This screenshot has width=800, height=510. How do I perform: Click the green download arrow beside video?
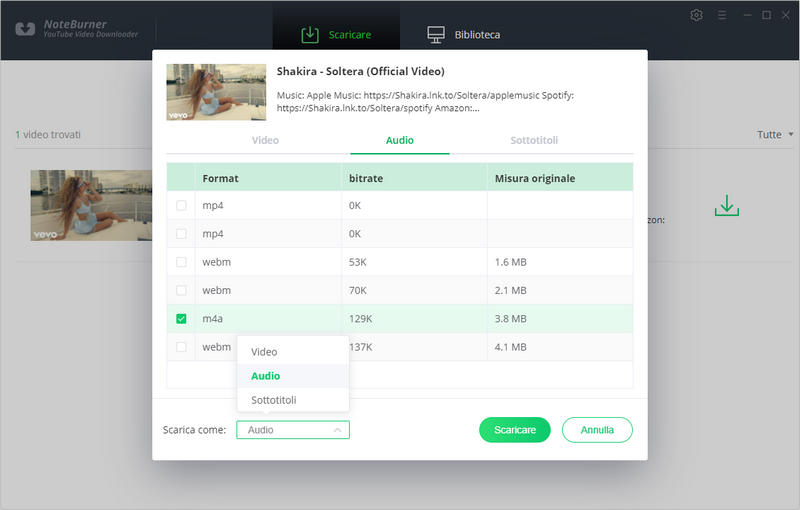coord(727,205)
